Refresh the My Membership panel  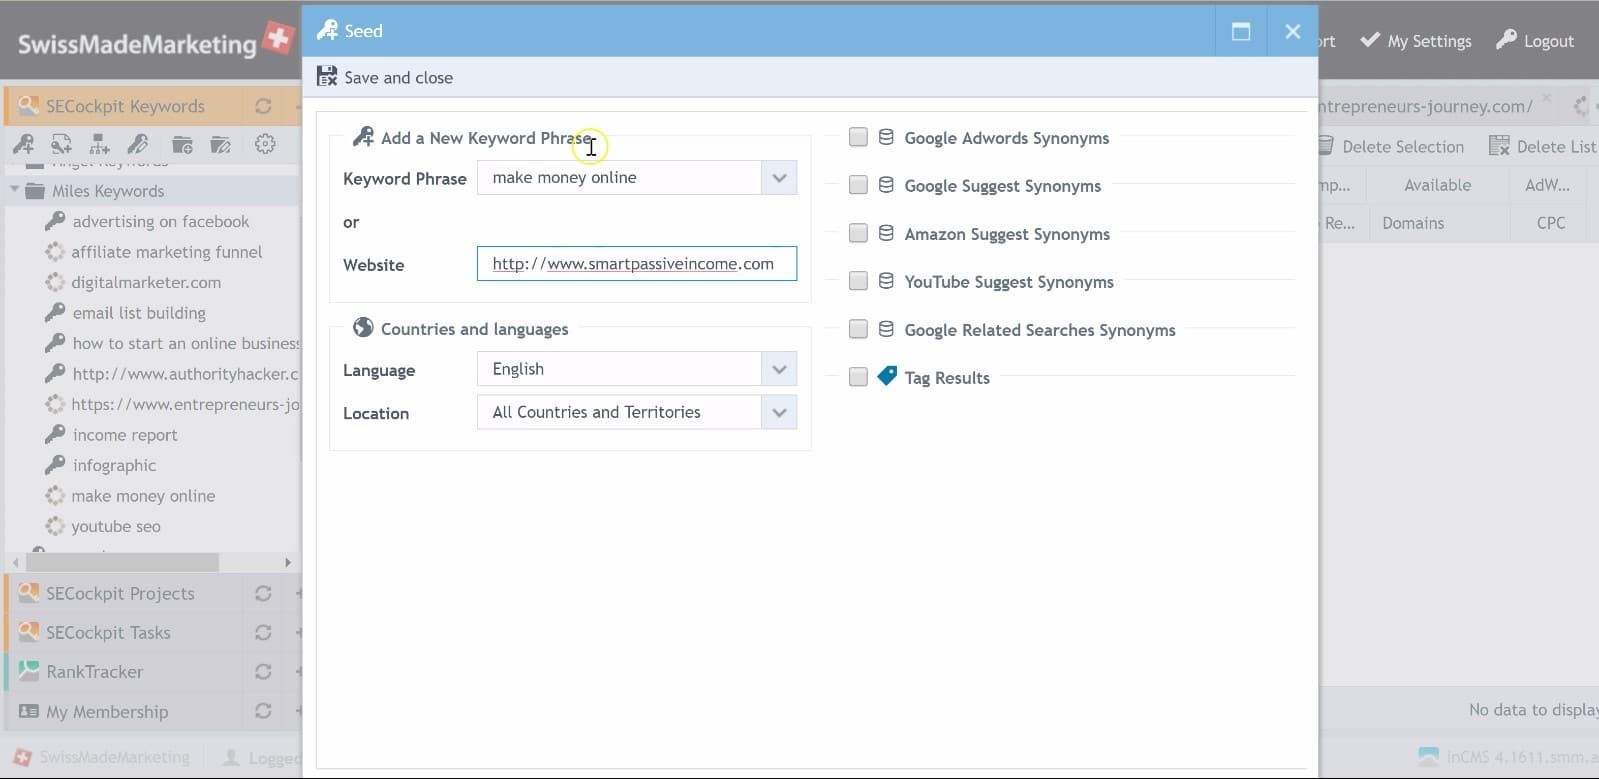[263, 711]
